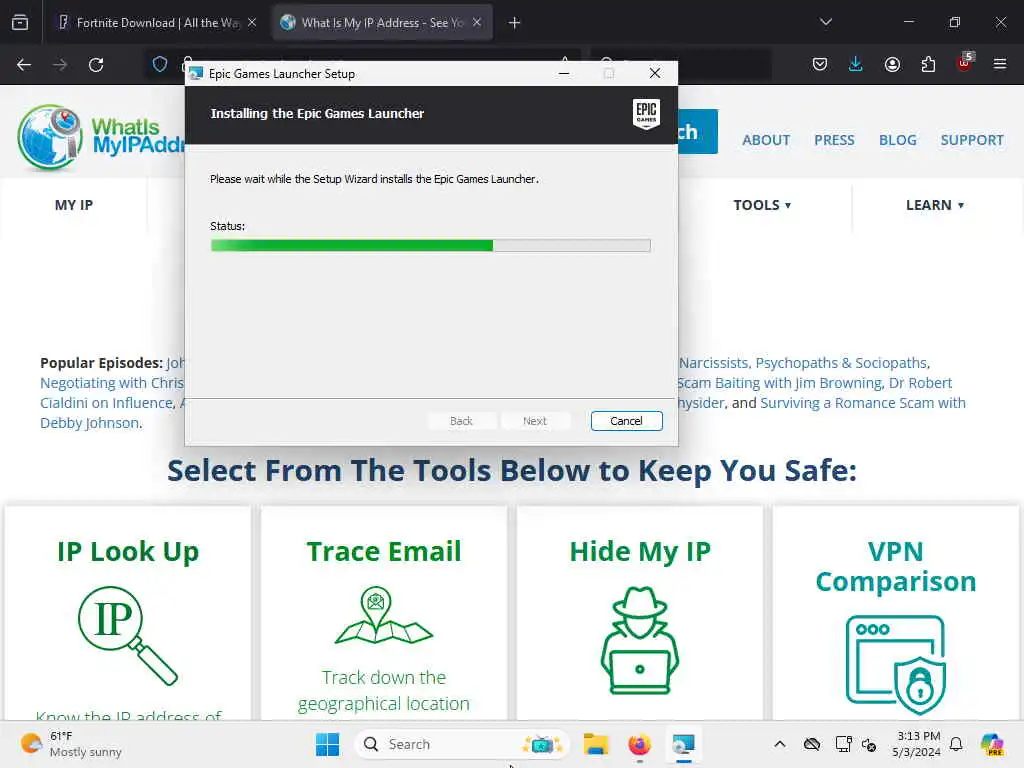Expand the TOOLS dropdown menu
The width and height of the screenshot is (1024, 768).
[762, 205]
